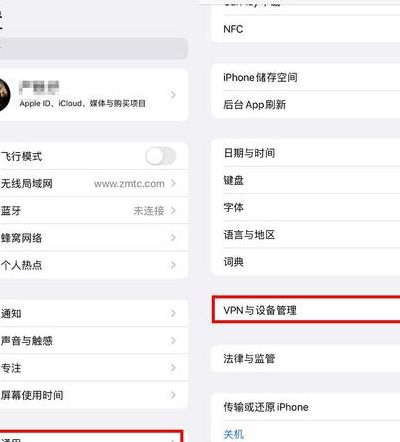The width and height of the screenshot is (400, 442).
Task: Open 传输或还原 iPhone option
Action: tap(306, 407)
